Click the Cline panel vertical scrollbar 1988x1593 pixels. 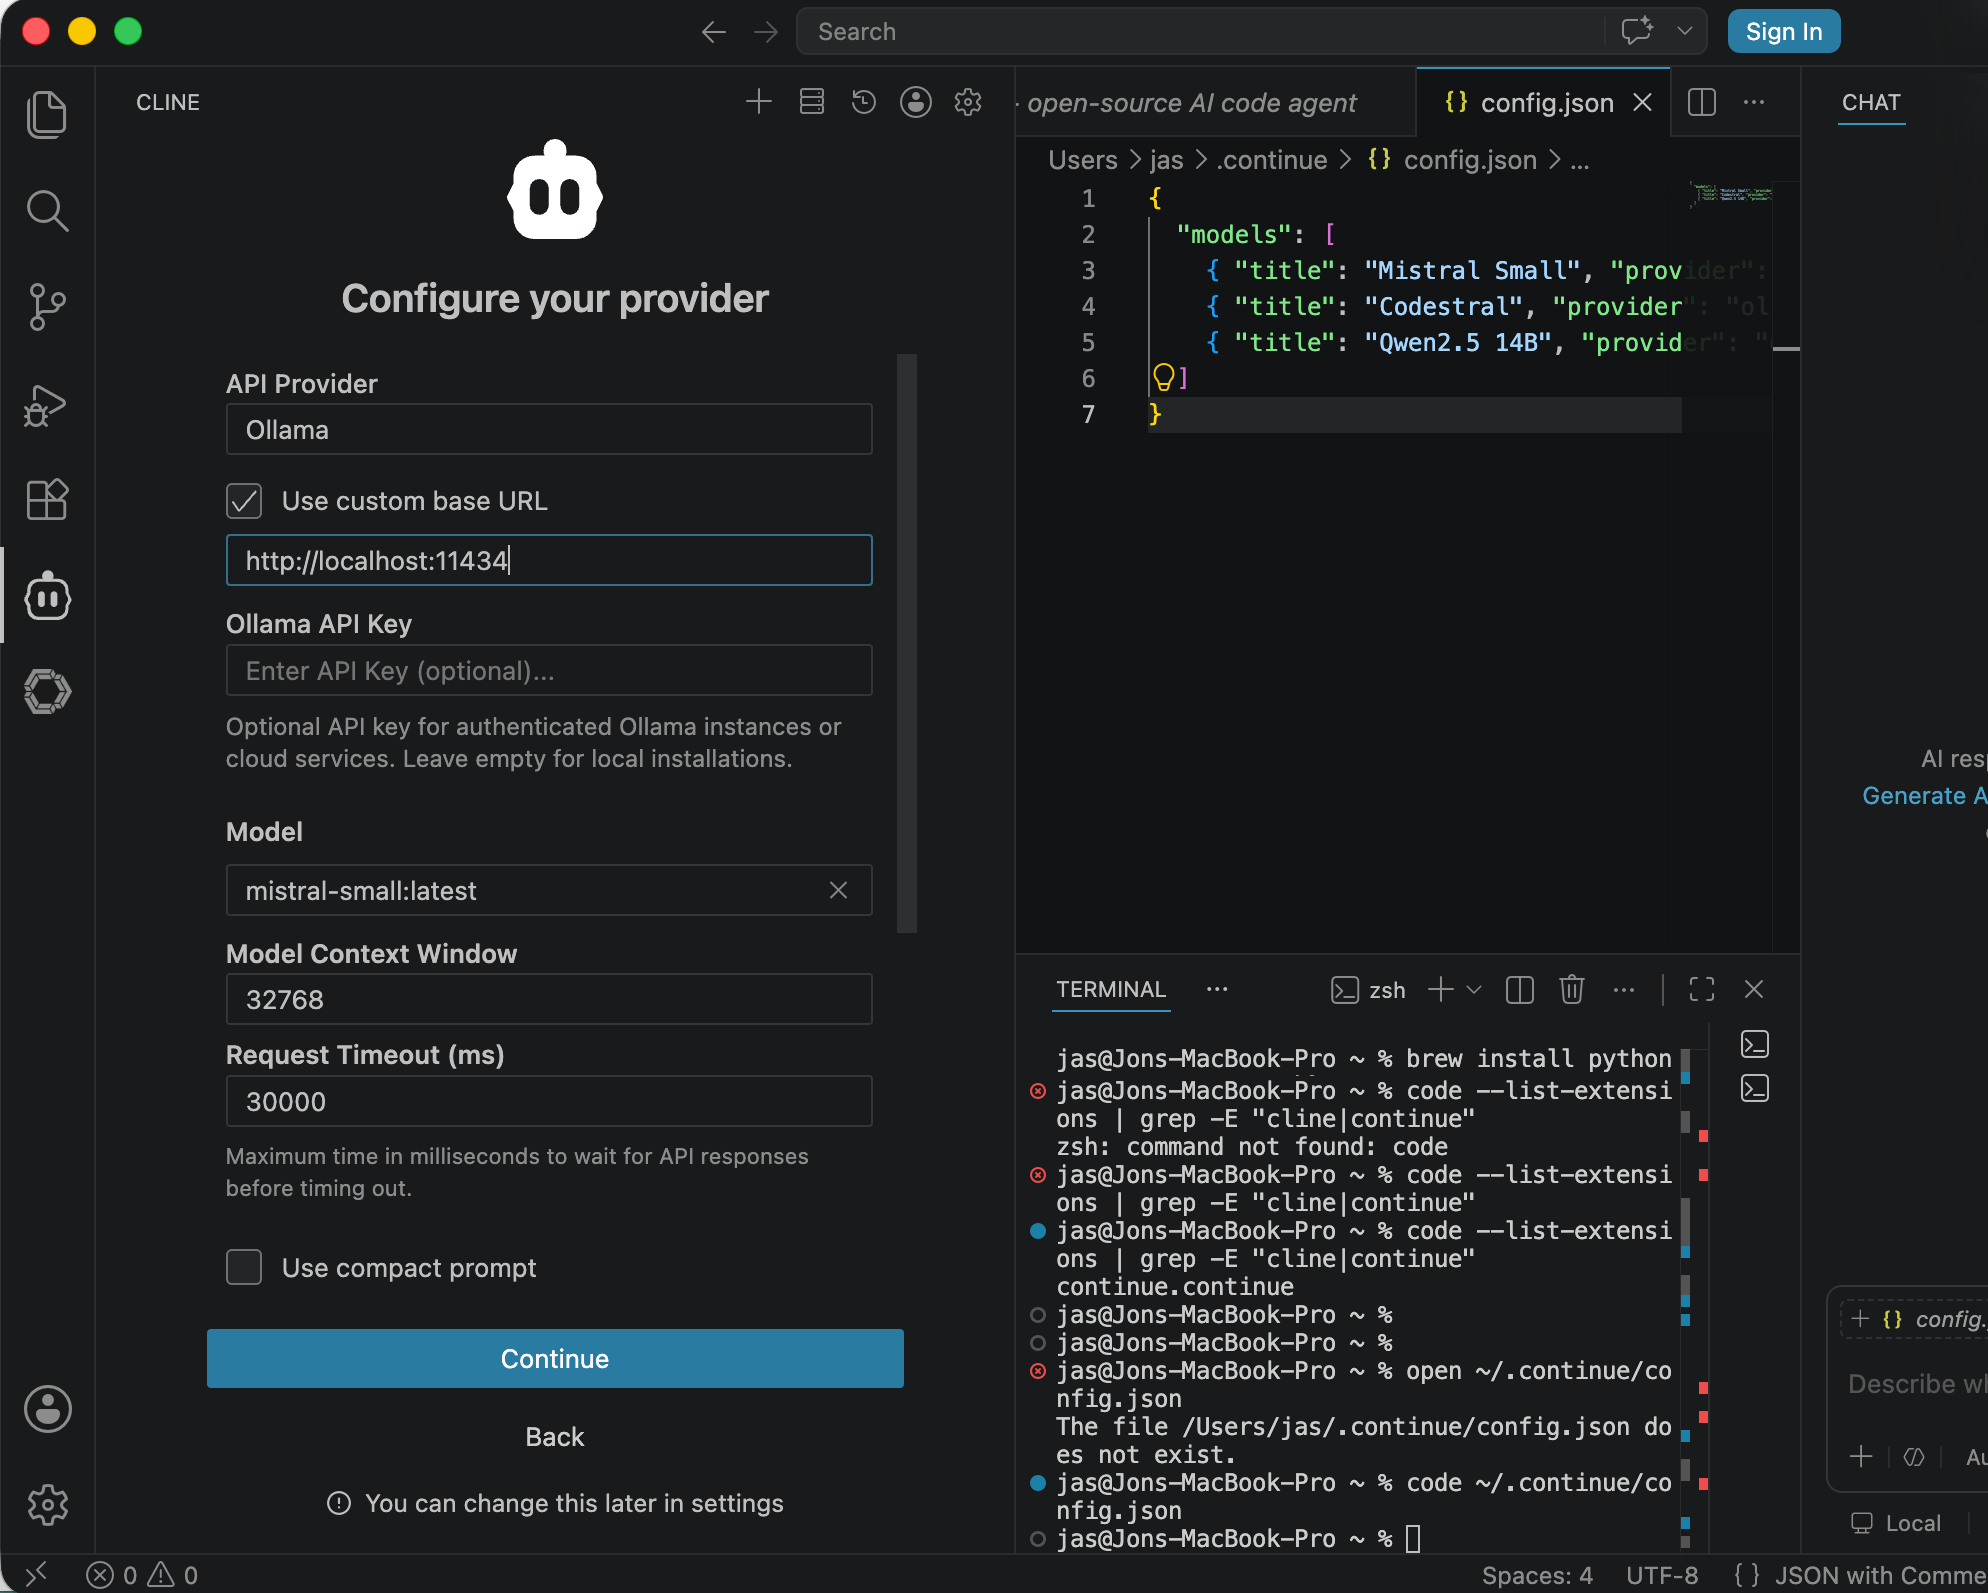click(907, 643)
